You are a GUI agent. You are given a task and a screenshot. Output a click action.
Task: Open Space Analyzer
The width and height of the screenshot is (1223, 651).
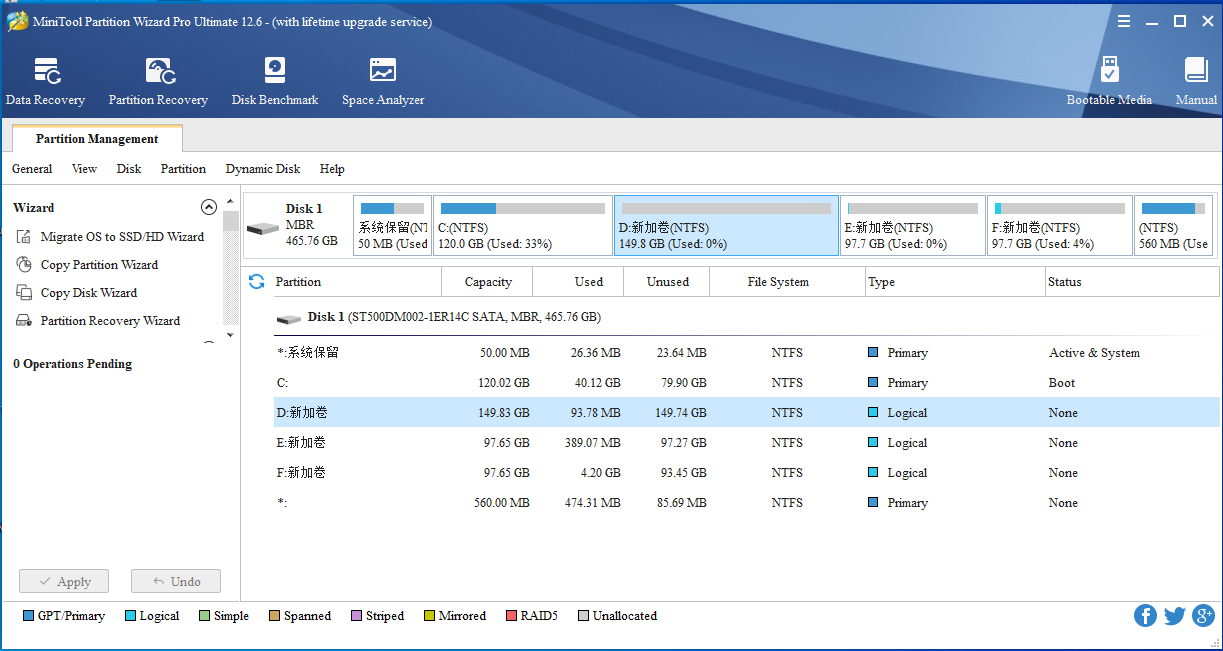(x=383, y=82)
